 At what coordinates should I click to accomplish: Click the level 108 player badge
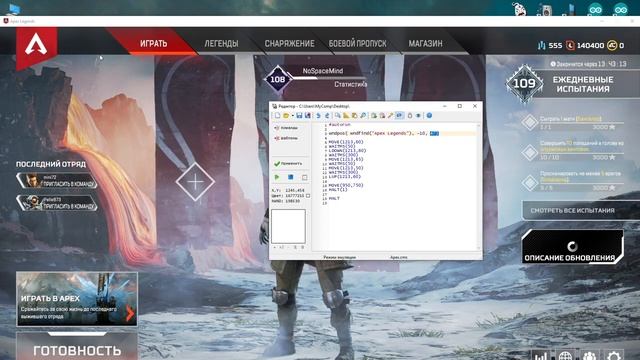(278, 79)
